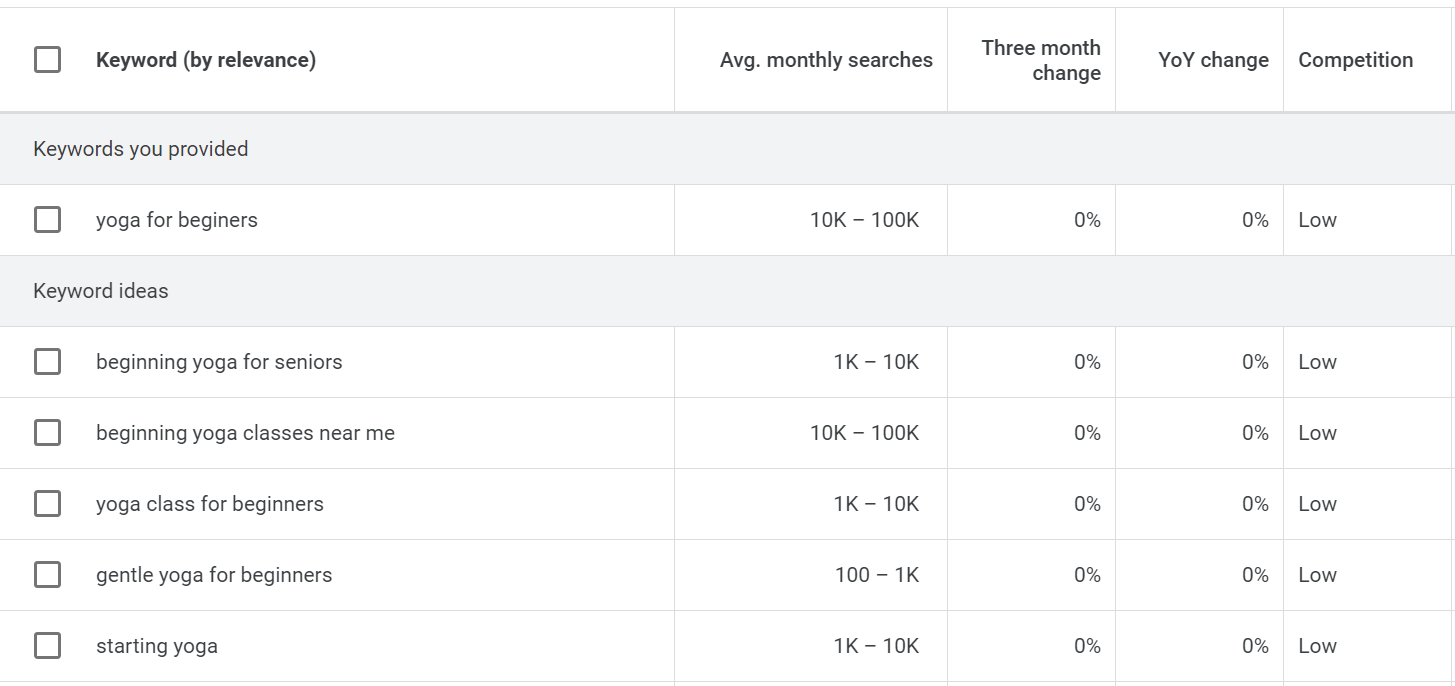Click the keyword text 'beginning yoga for seniors'
Image resolution: width=1455 pixels, height=686 pixels.
219,361
